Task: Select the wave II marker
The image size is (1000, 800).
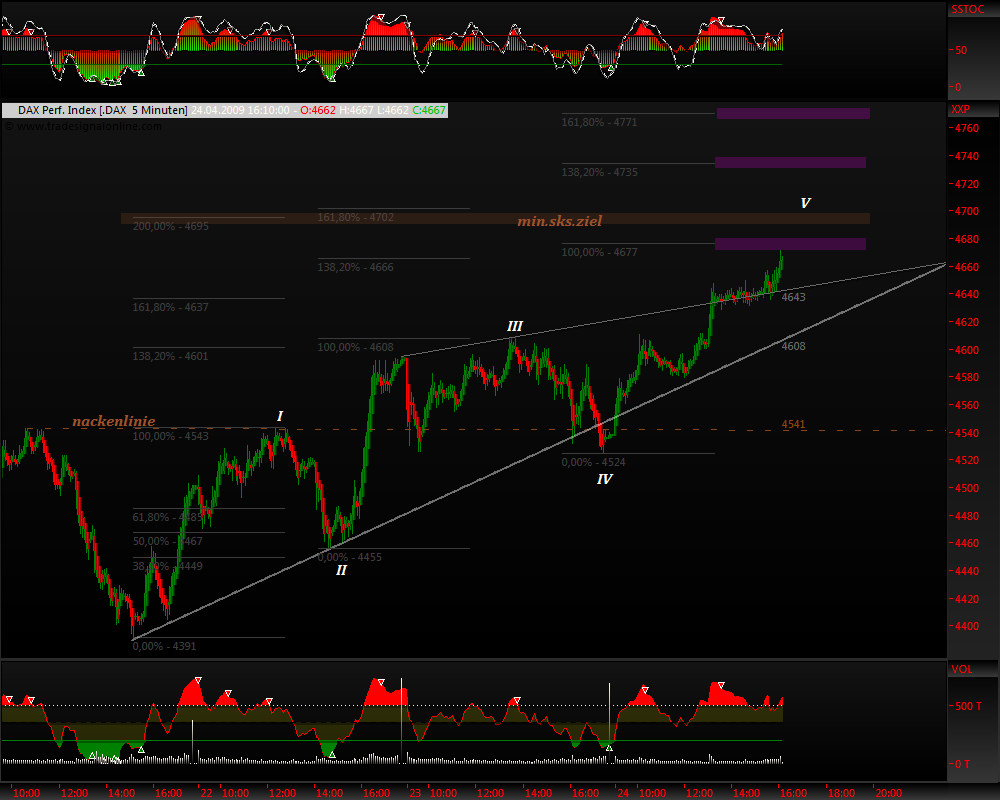Action: pos(341,570)
